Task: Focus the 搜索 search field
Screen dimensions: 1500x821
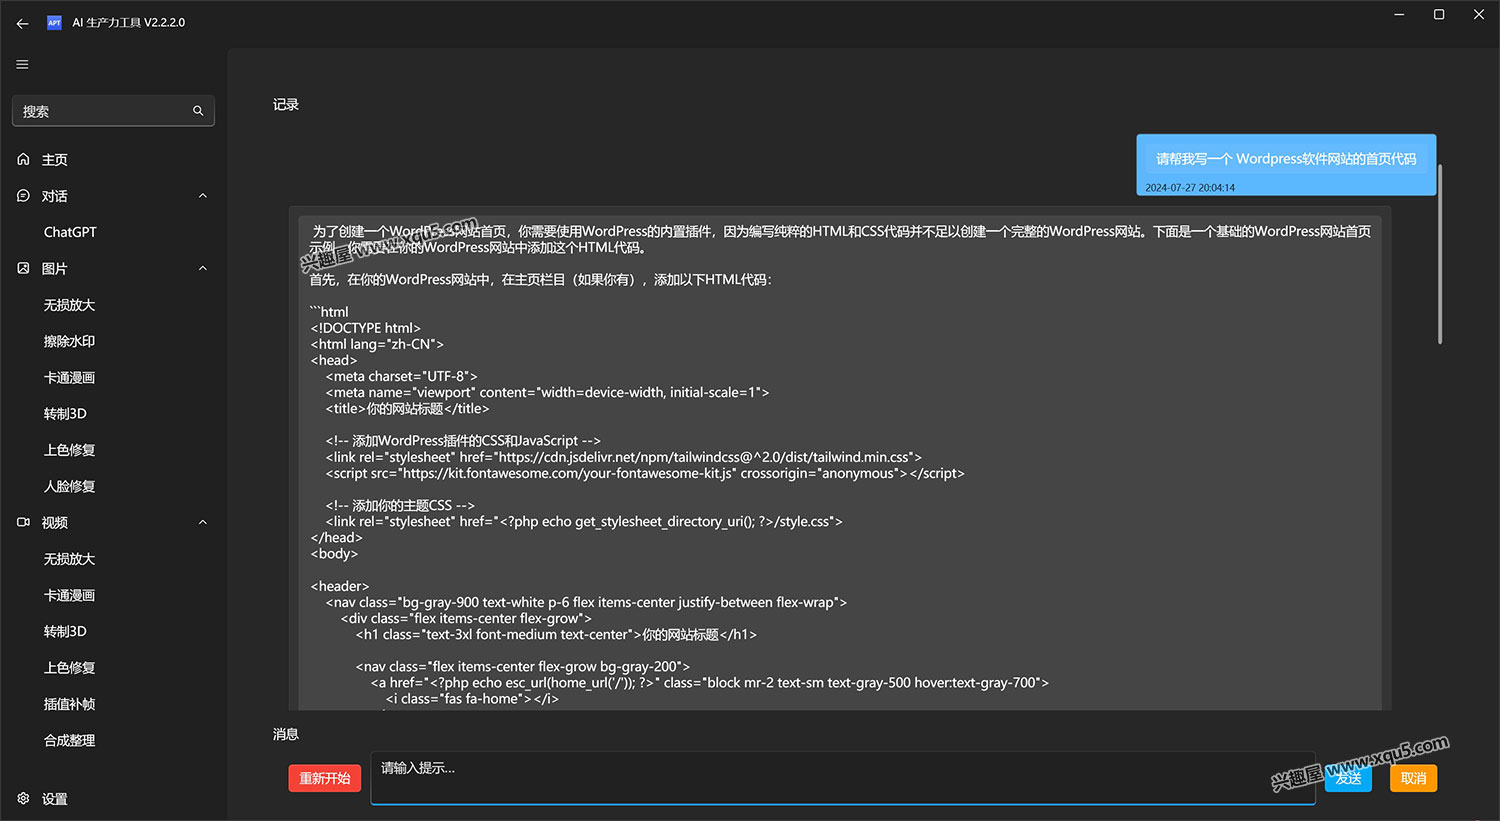Action: click(113, 111)
